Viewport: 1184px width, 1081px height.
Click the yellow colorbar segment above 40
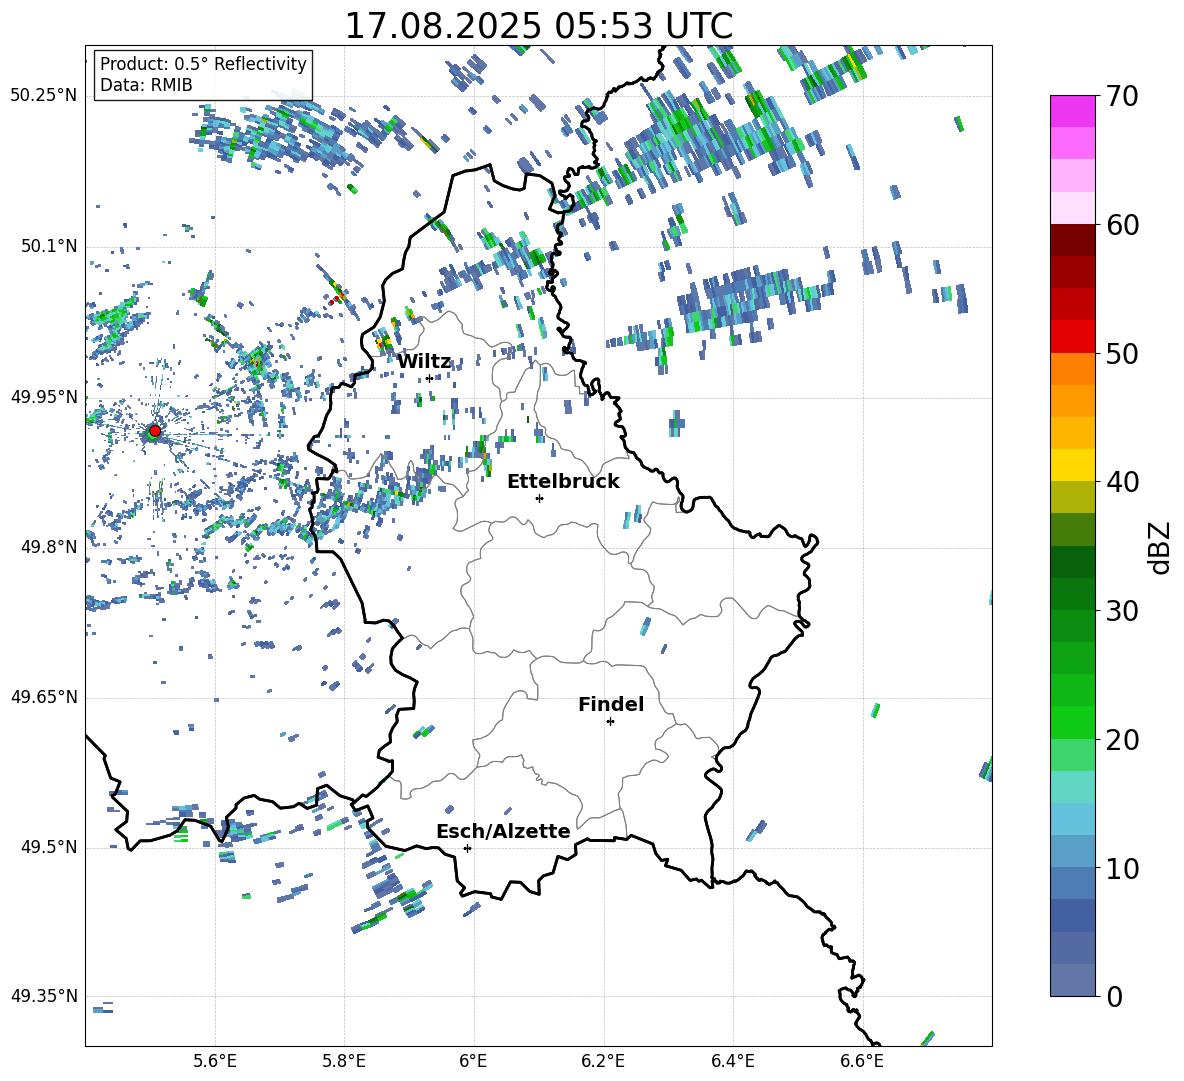click(1072, 465)
